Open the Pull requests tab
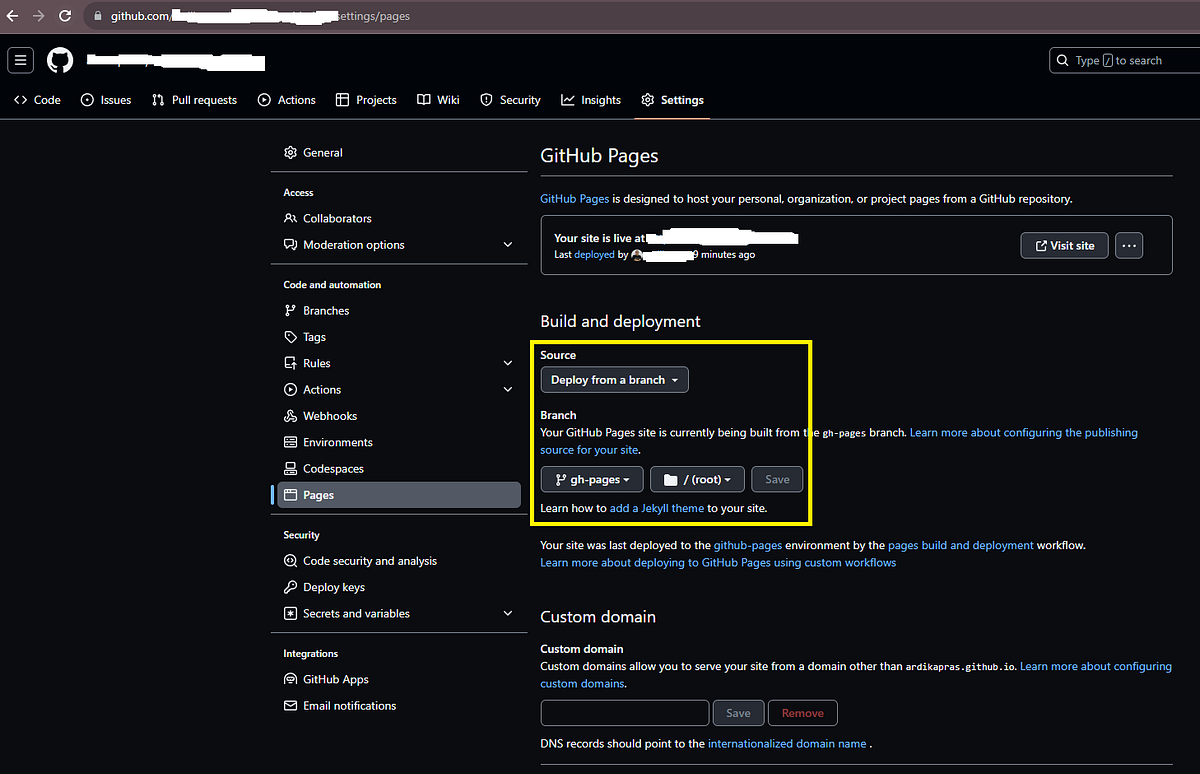 coord(194,100)
